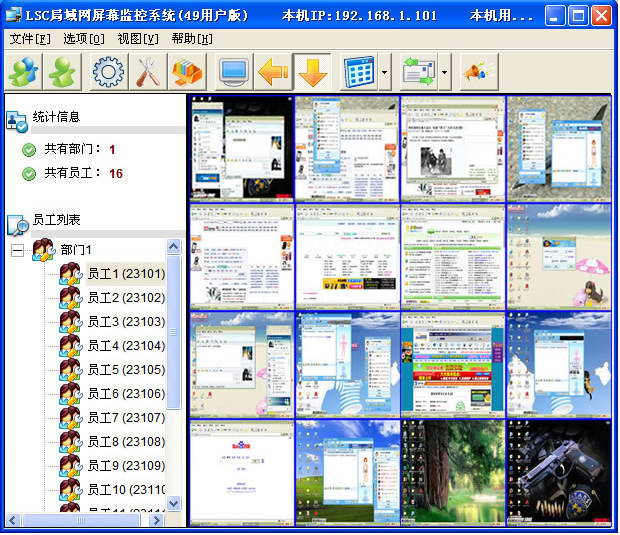Collapse the 部门1 tree node
The image size is (620, 535).
pos(17,250)
